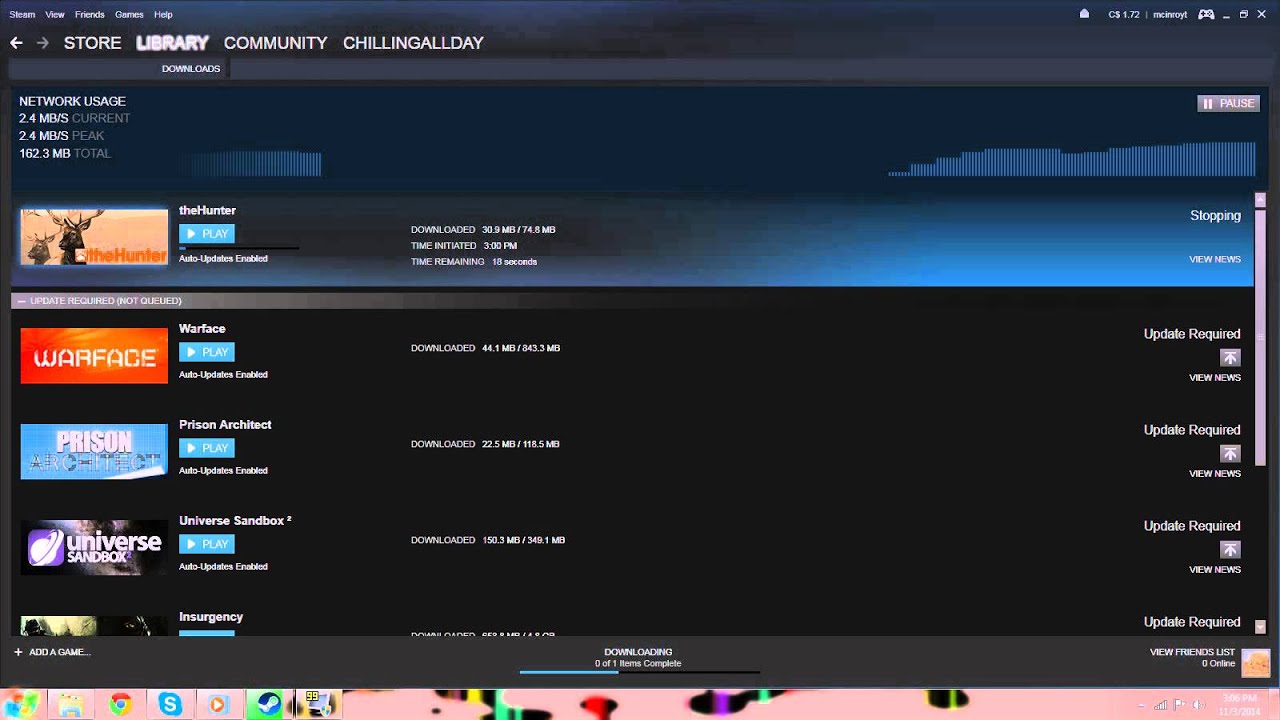Queue the Universe Sandbox update arrow icon
1280x720 pixels.
(x=1230, y=550)
